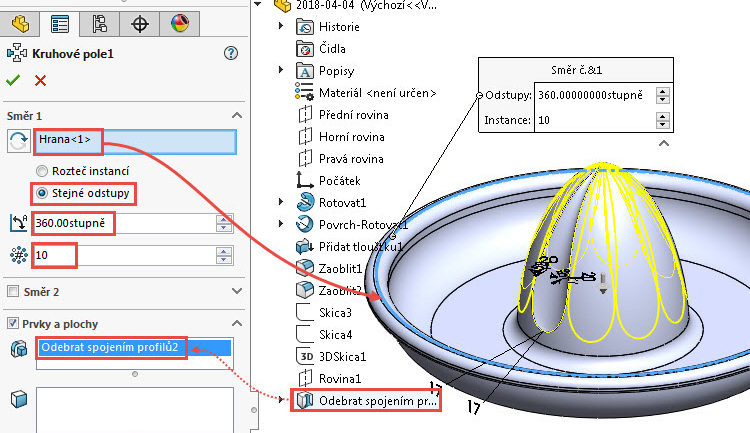Expand the Popisy tree node

(x=281, y=70)
